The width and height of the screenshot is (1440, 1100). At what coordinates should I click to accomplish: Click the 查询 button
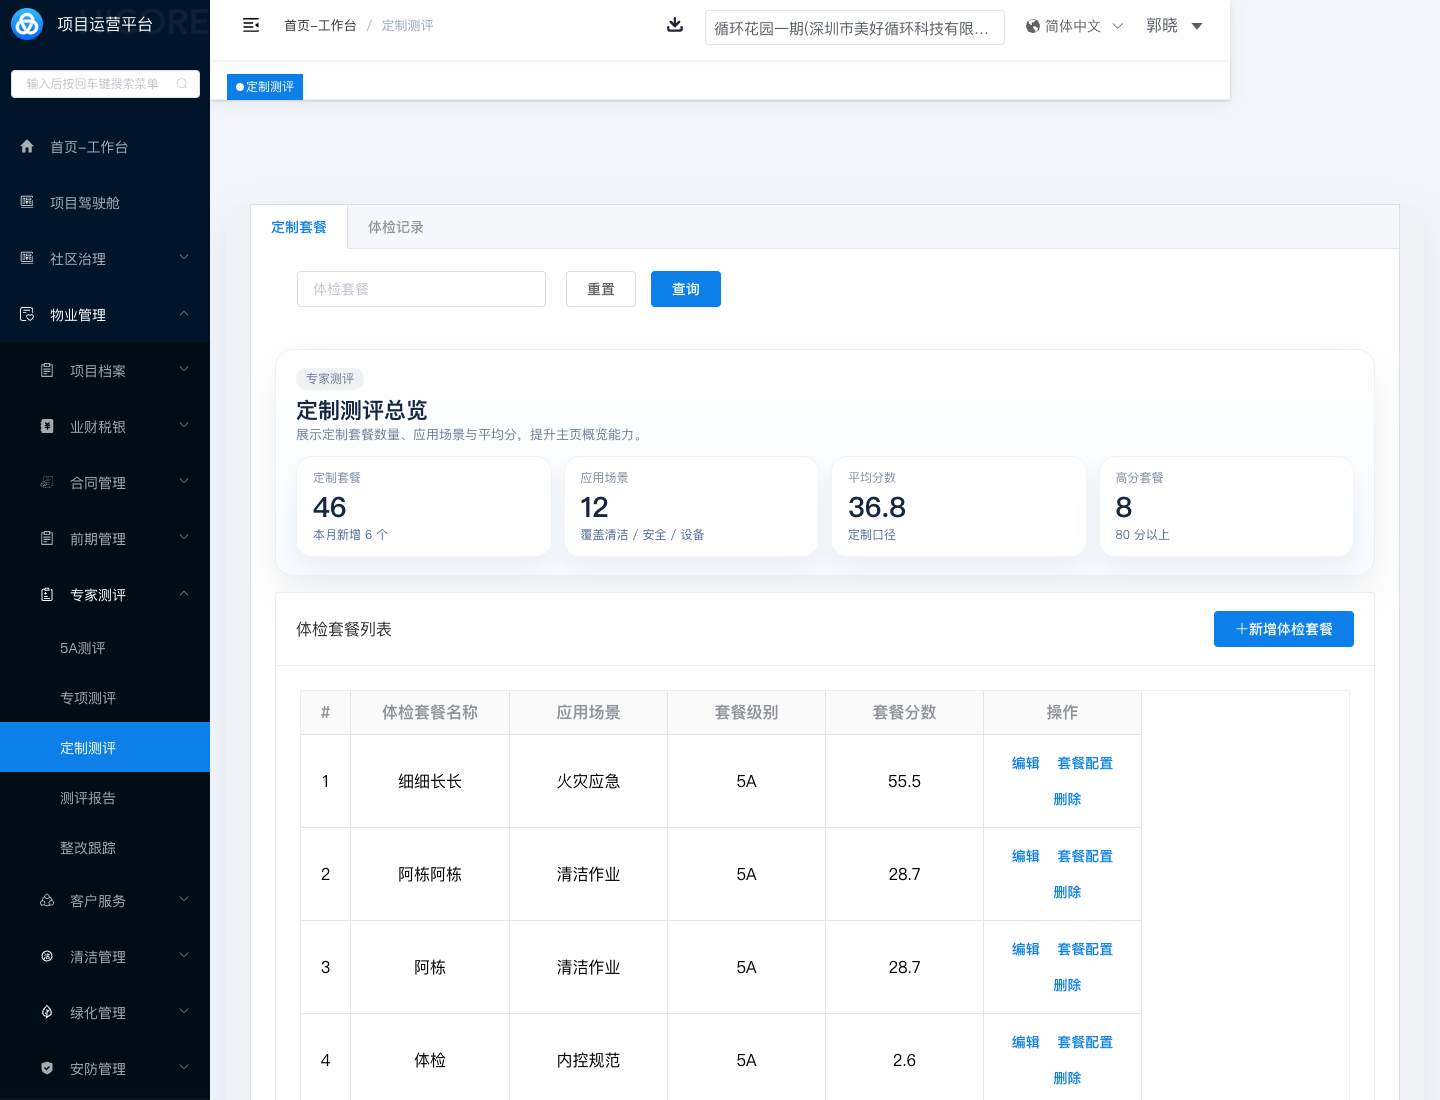tap(685, 289)
